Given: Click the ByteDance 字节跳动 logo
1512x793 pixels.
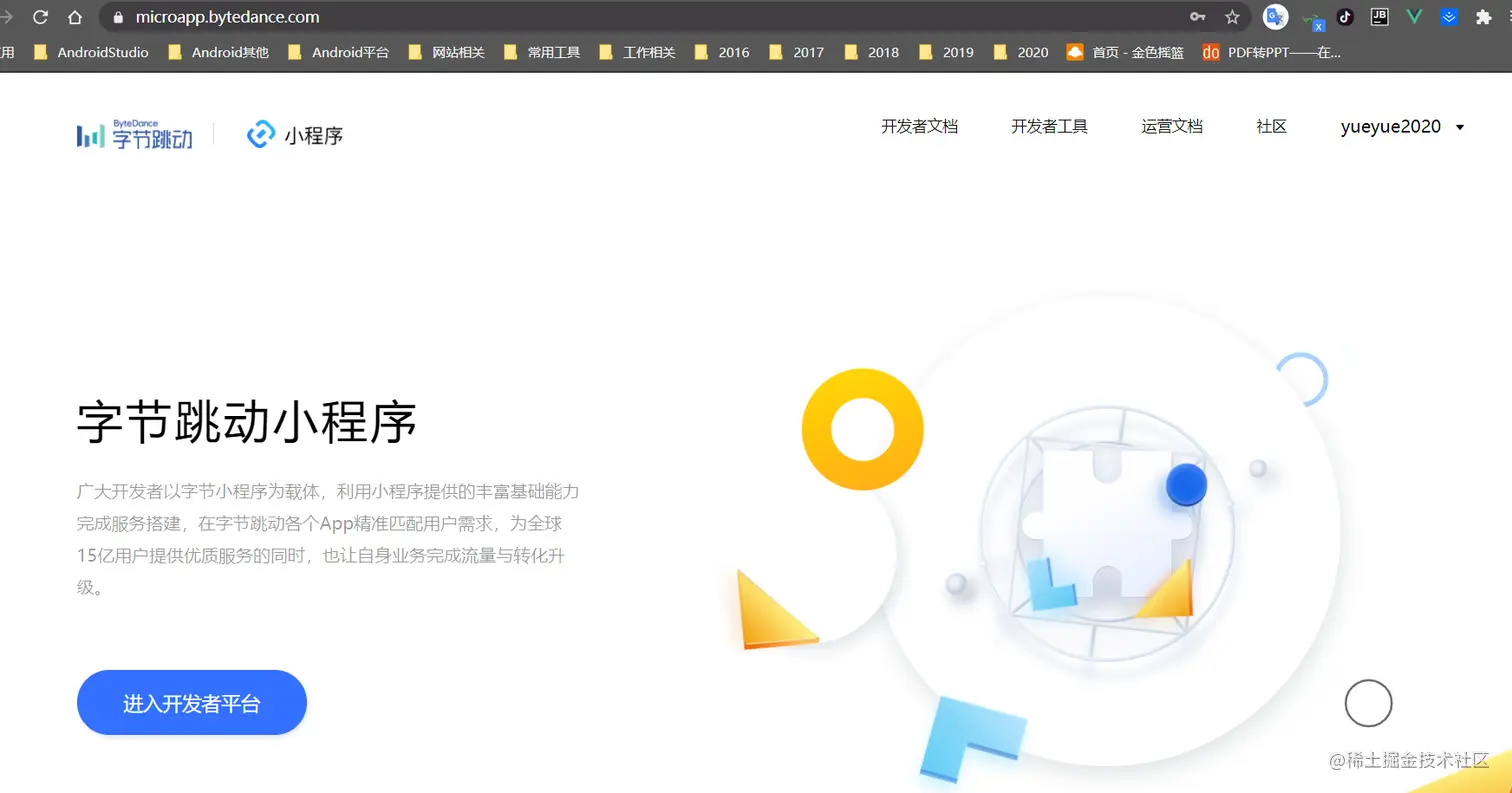Looking at the screenshot, I should [135, 134].
